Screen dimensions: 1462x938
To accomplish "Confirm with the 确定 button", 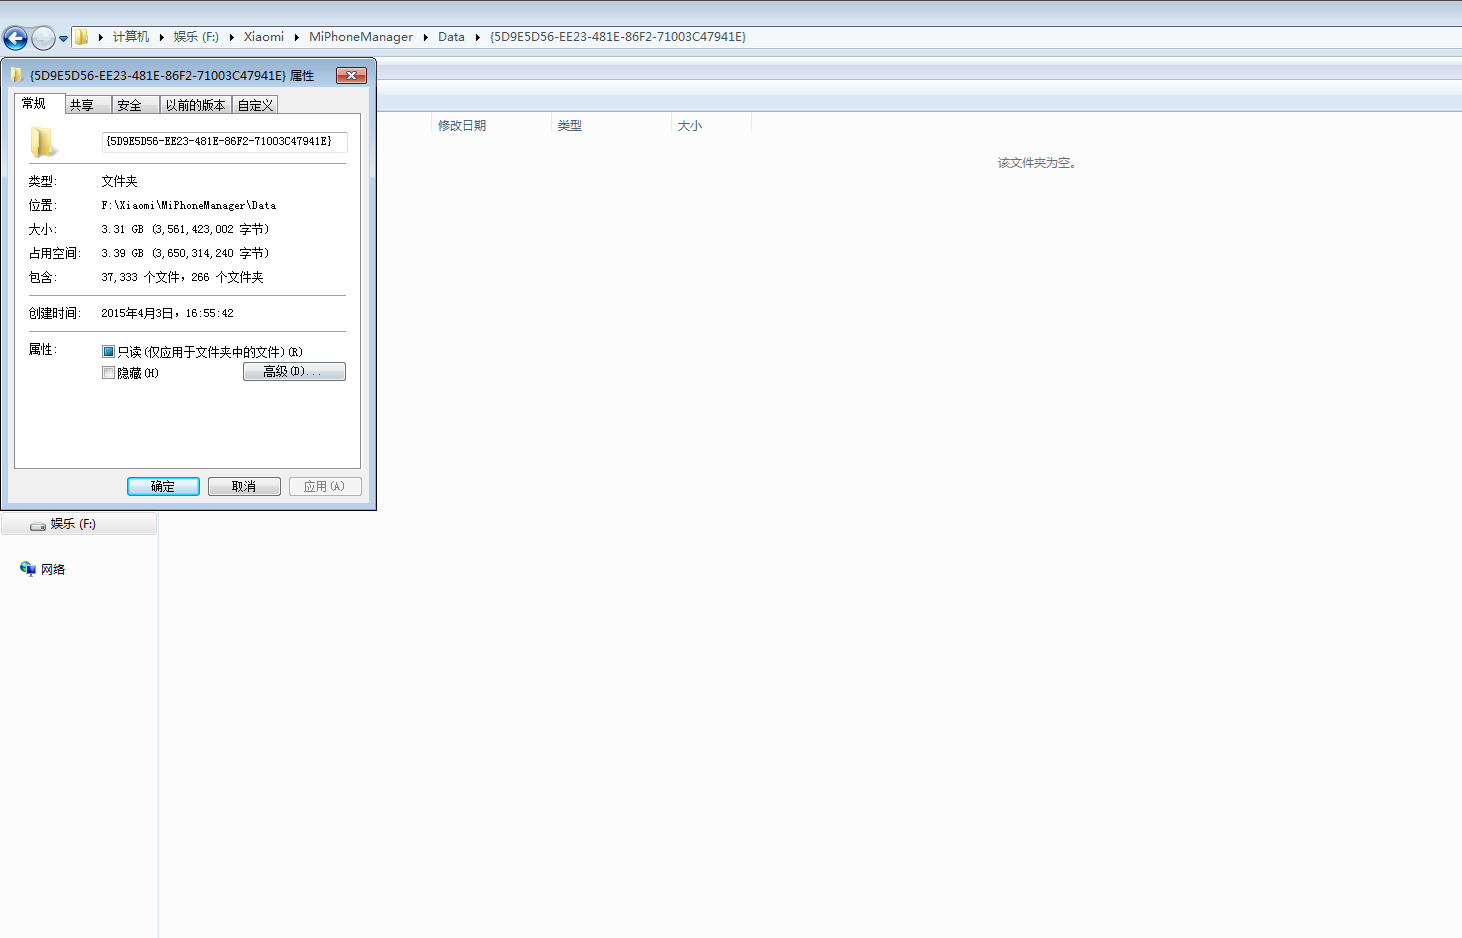I will coord(163,486).
